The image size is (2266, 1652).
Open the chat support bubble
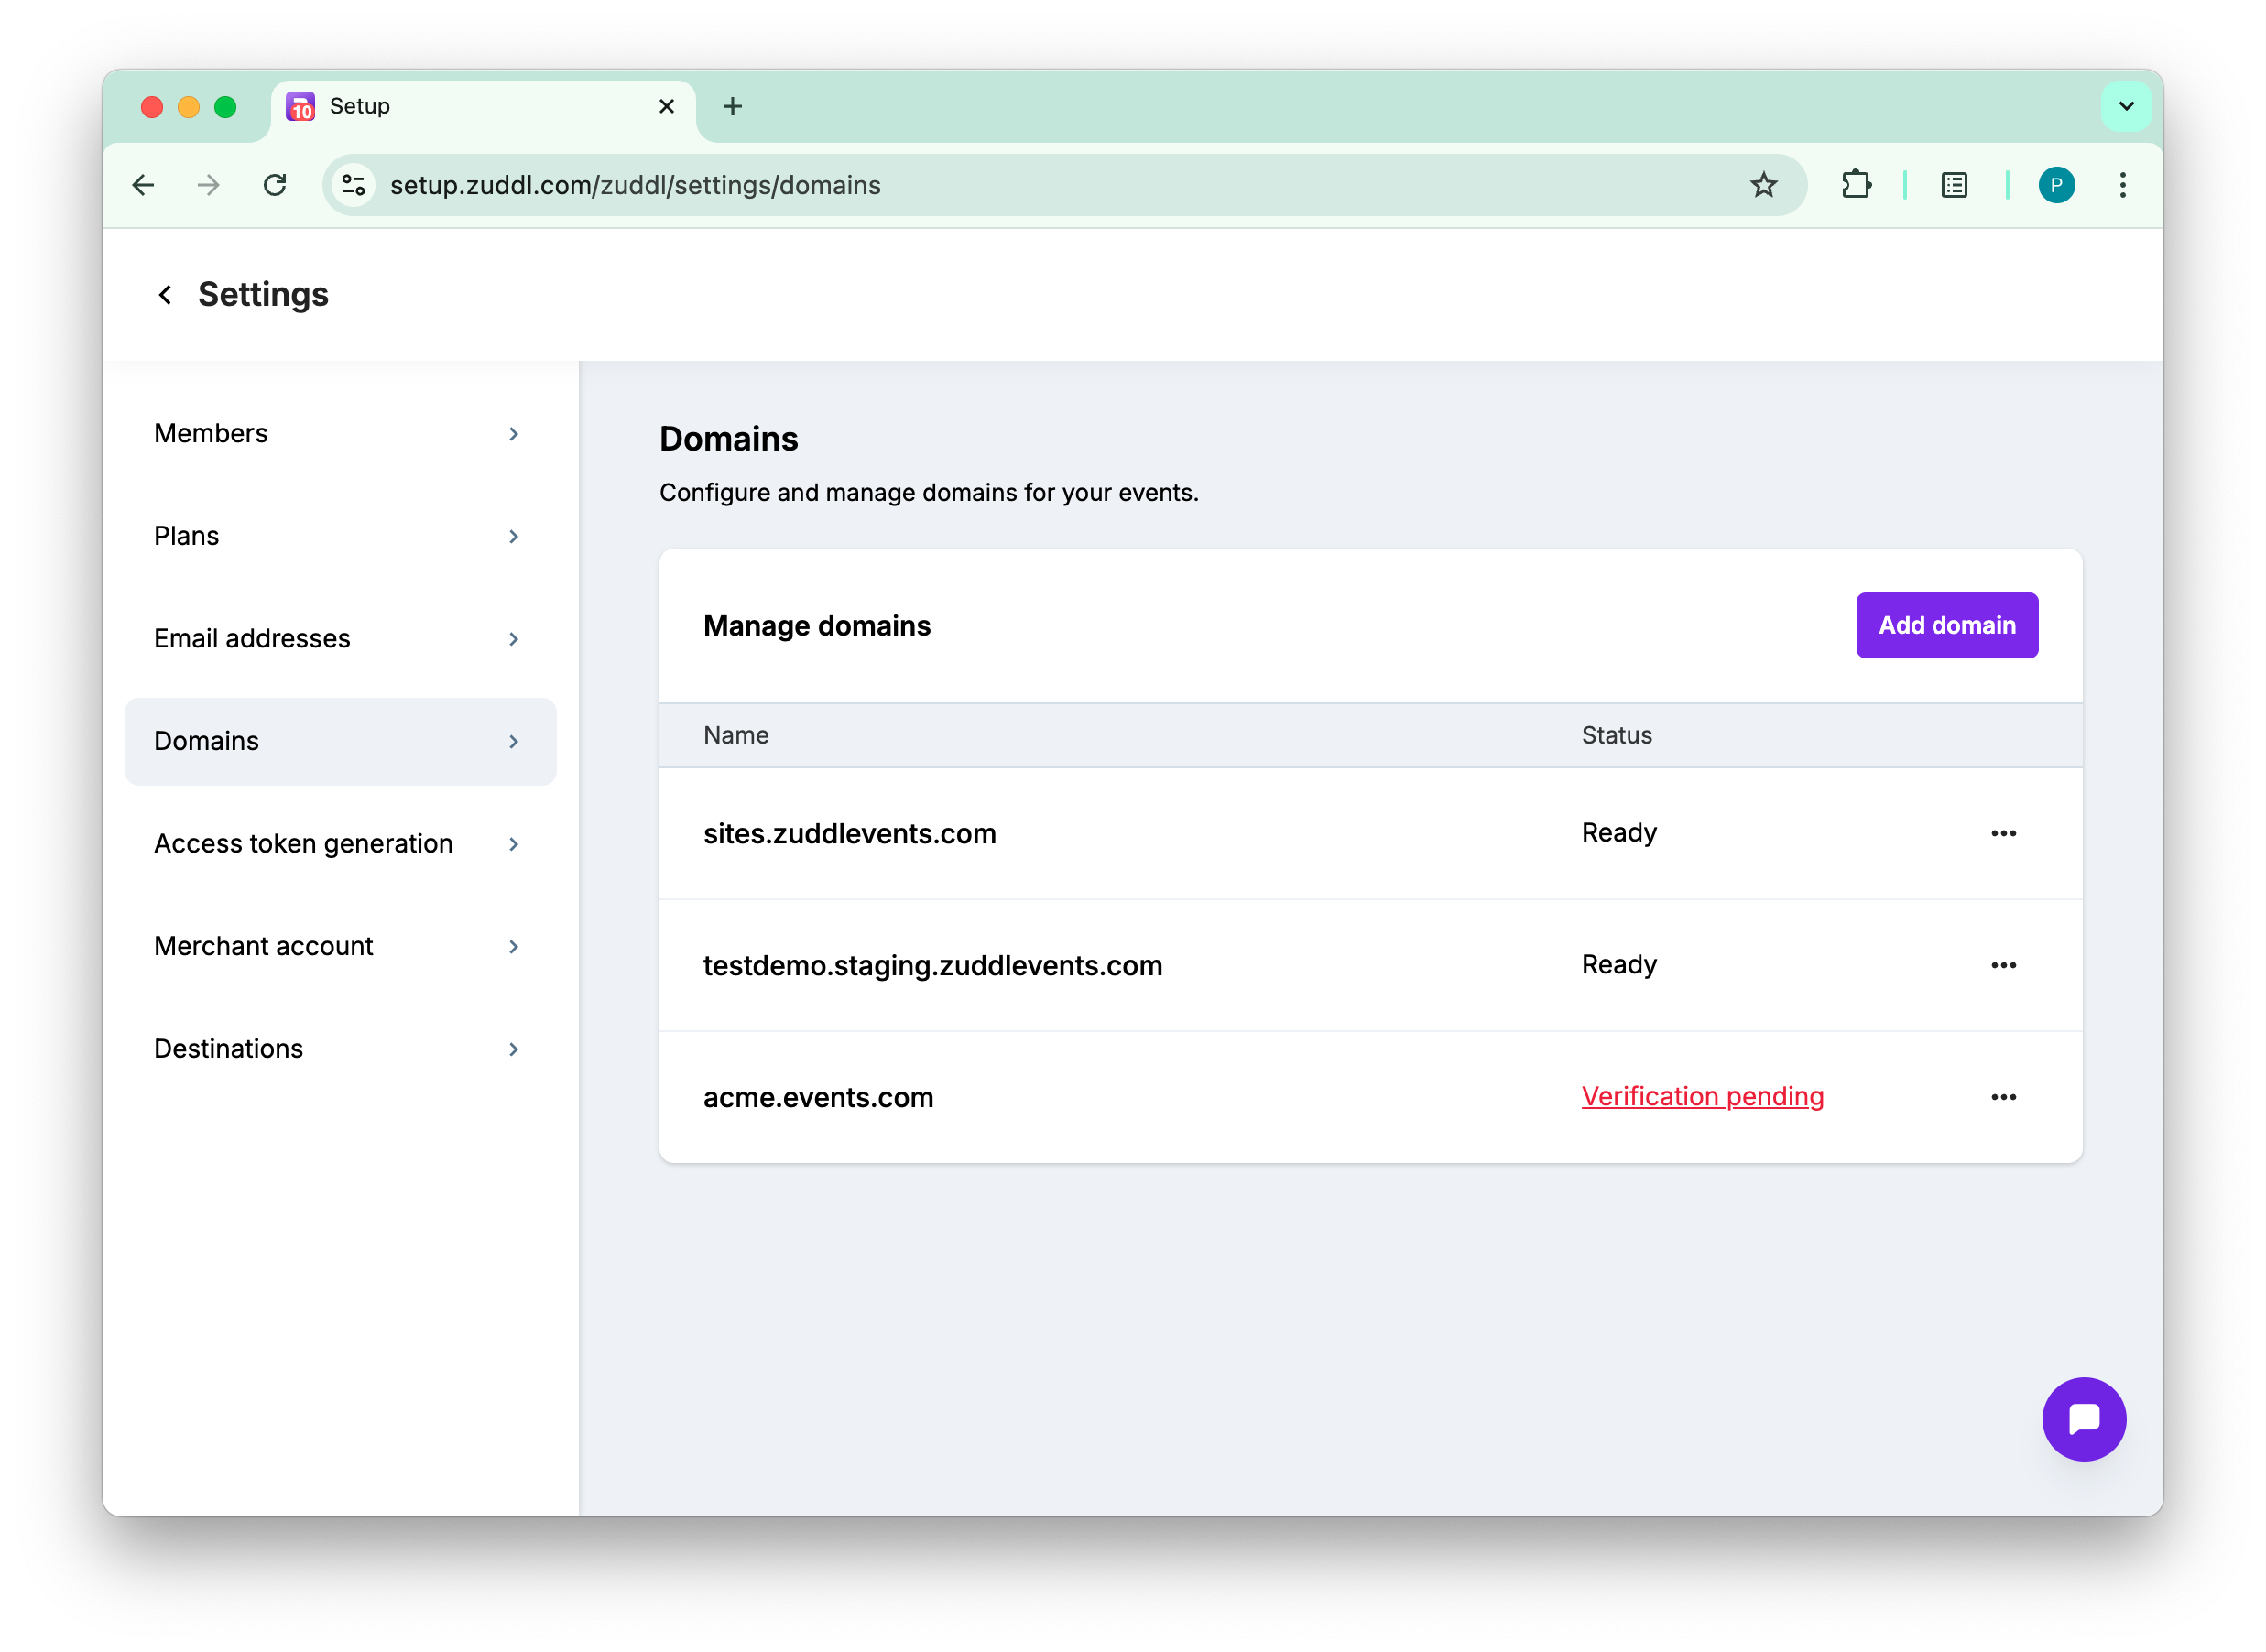click(x=2083, y=1418)
